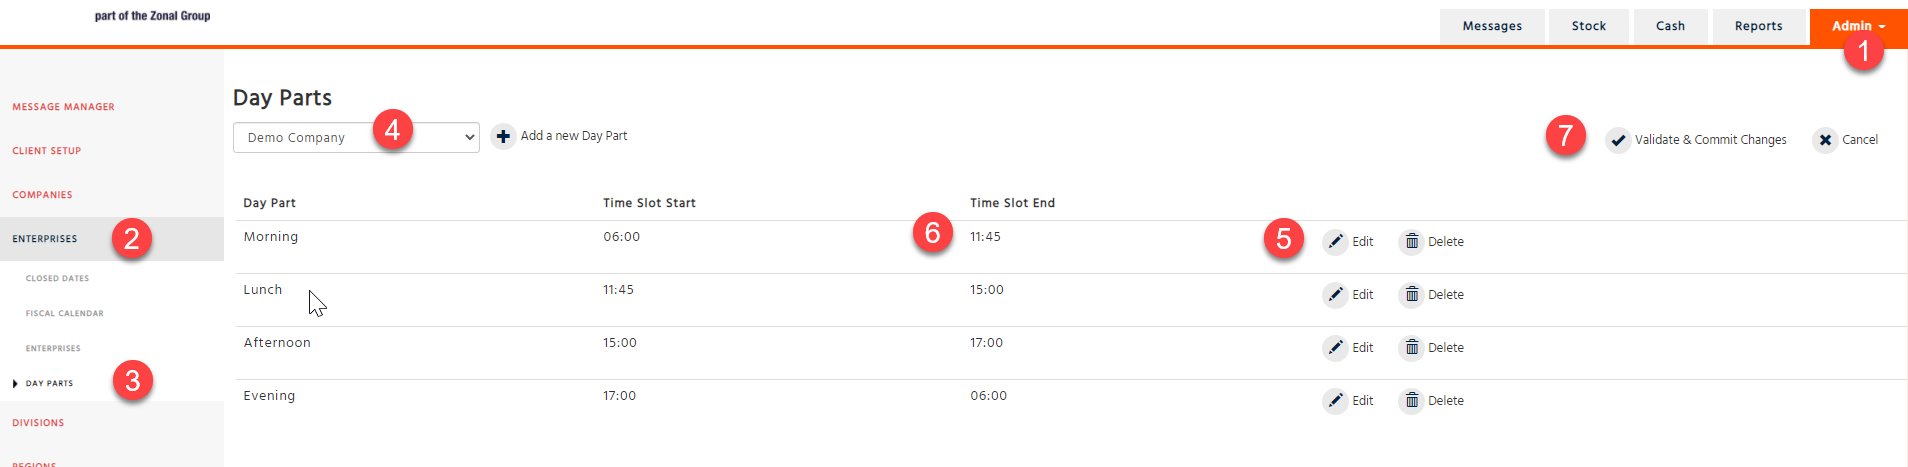Expand the Admin dropdown menu
The height and width of the screenshot is (467, 1908).
[1857, 27]
